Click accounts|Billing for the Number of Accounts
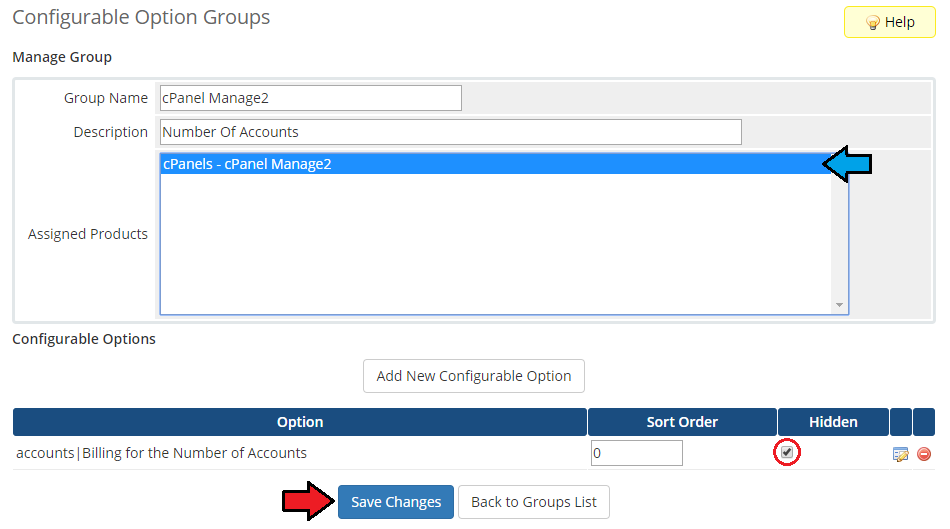Viewport: 950px width, 529px height. (161, 453)
